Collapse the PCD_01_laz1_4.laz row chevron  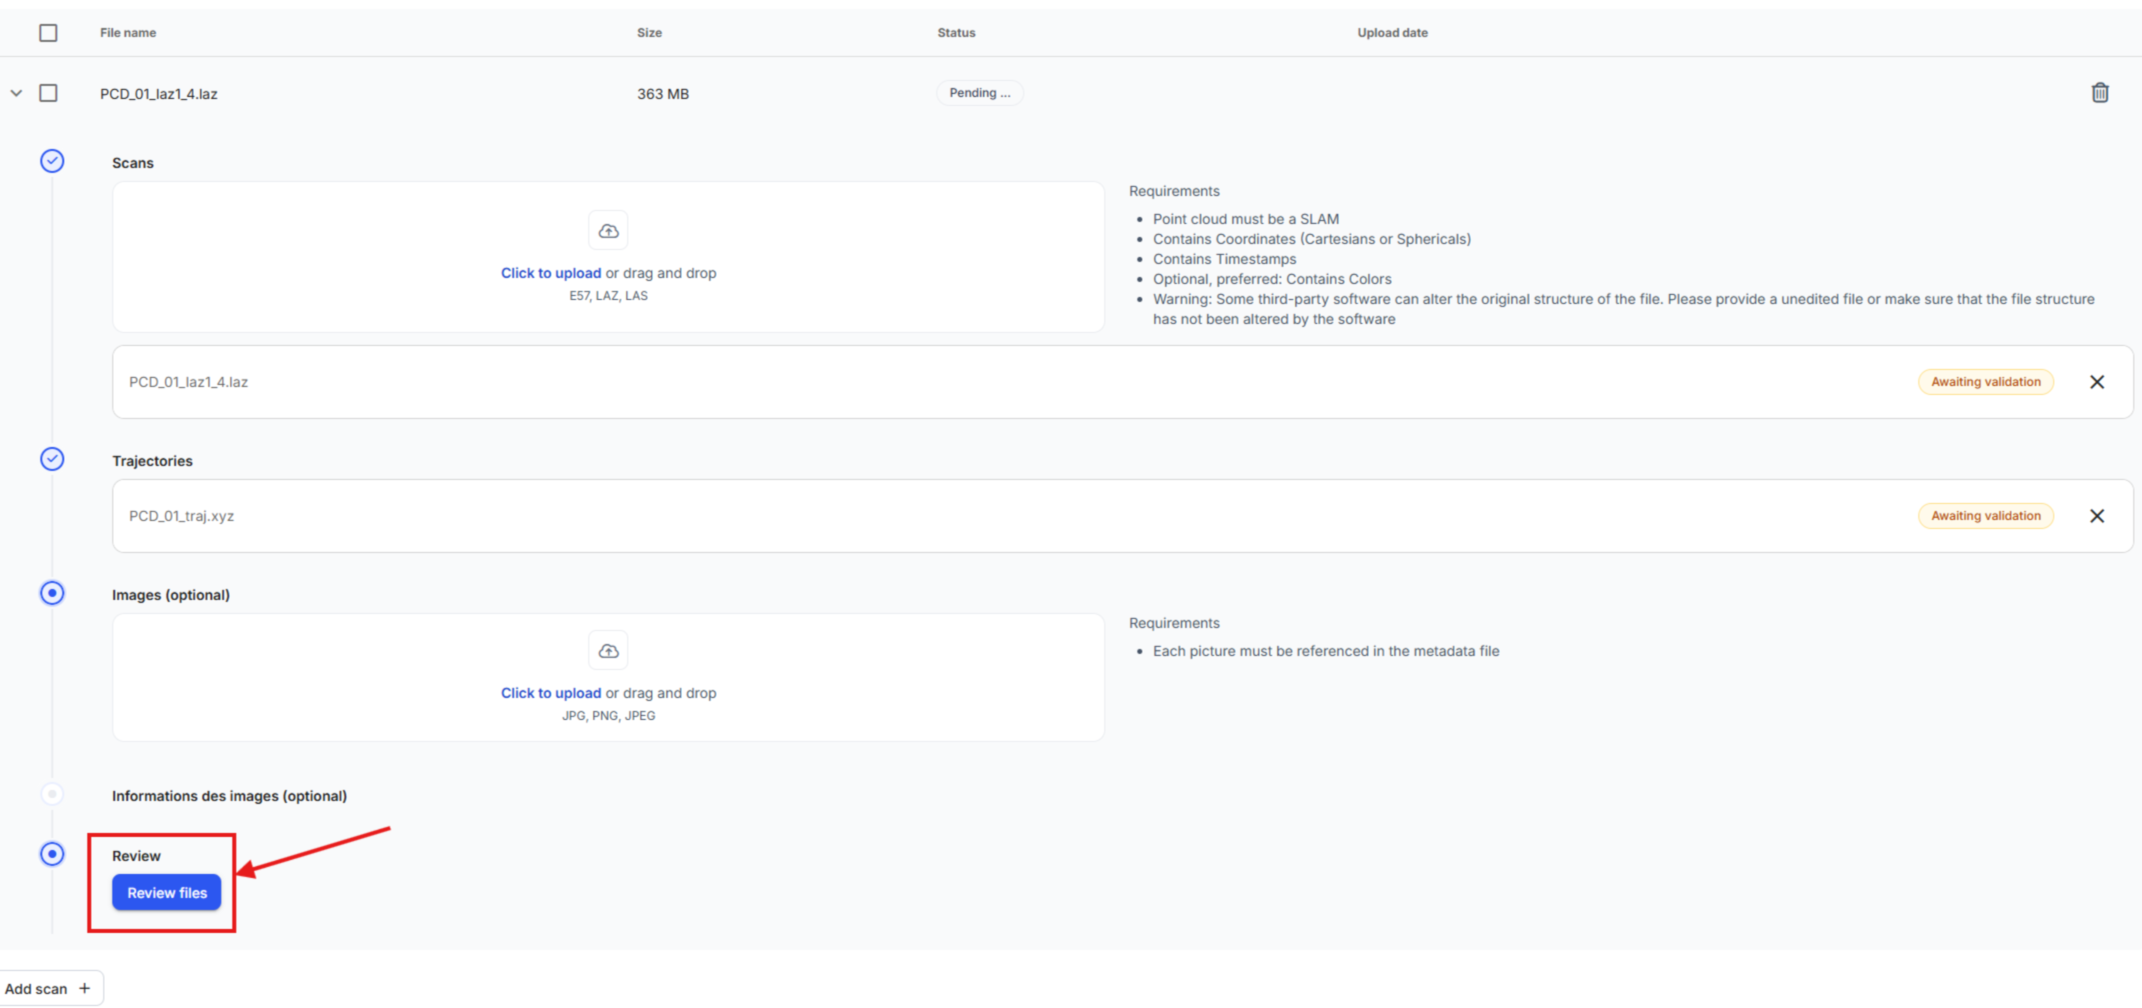(16, 93)
